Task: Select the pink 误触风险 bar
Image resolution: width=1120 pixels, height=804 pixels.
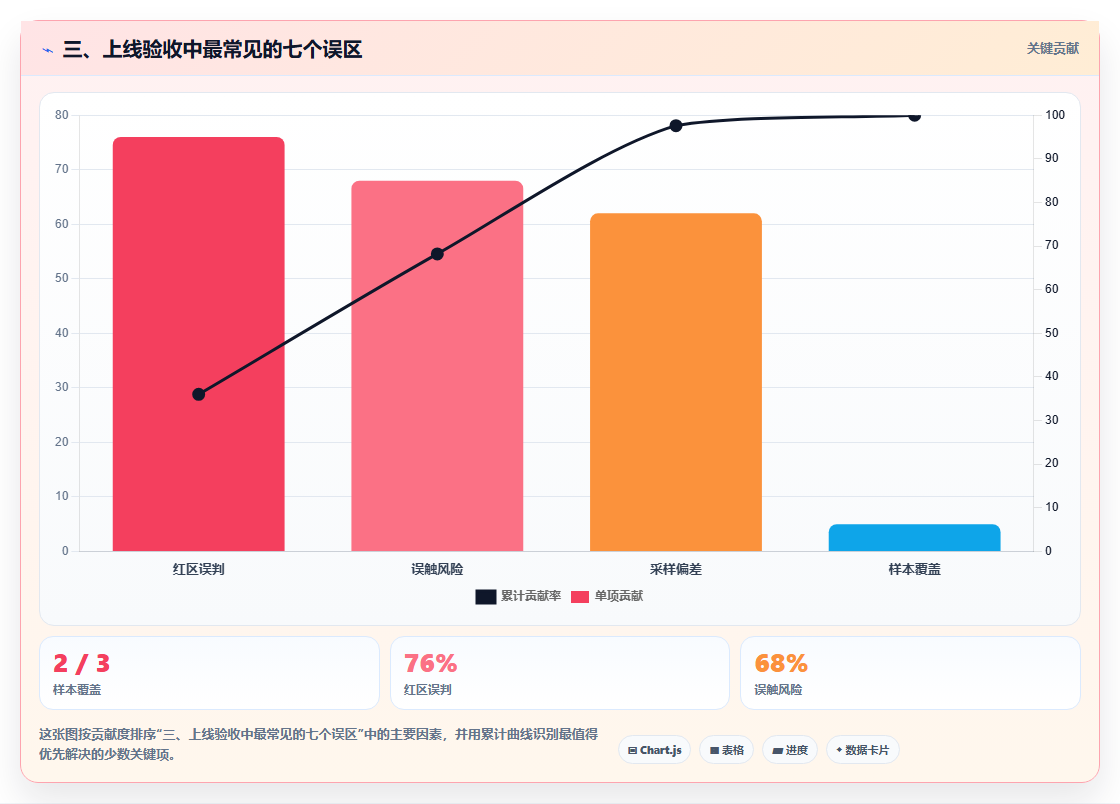Action: tap(437, 366)
